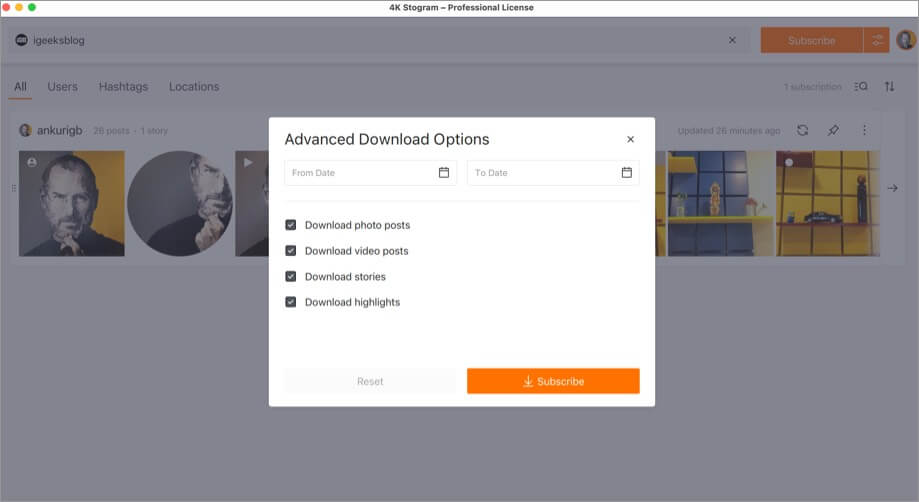The image size is (919, 502).
Task: Click the From Date input field
Action: click(x=370, y=173)
